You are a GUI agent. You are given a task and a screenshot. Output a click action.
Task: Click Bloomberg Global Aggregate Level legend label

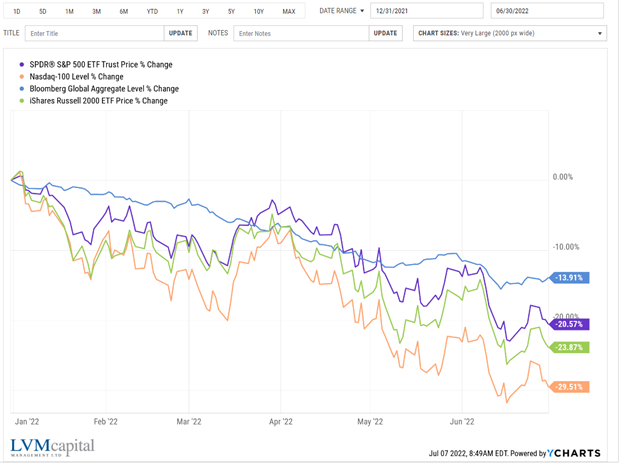pyautogui.click(x=104, y=89)
